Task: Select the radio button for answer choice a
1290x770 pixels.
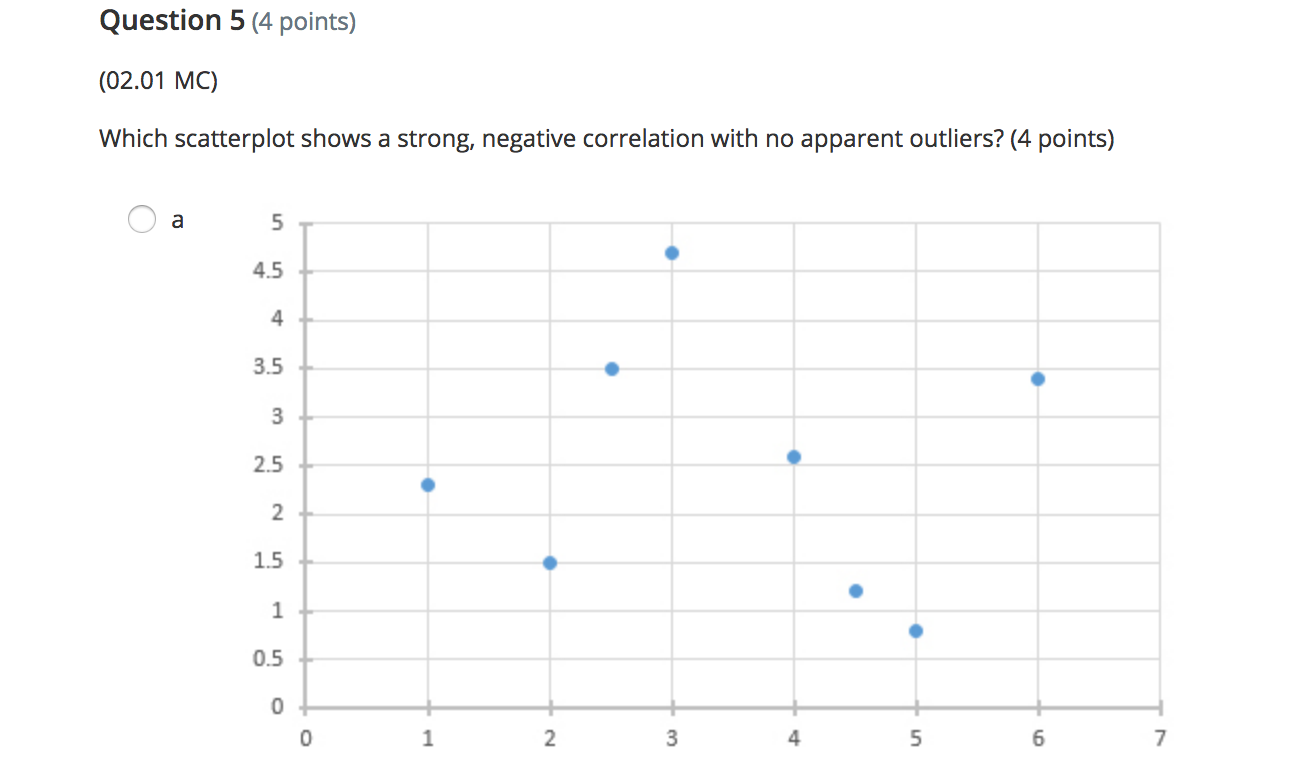Action: [141, 219]
